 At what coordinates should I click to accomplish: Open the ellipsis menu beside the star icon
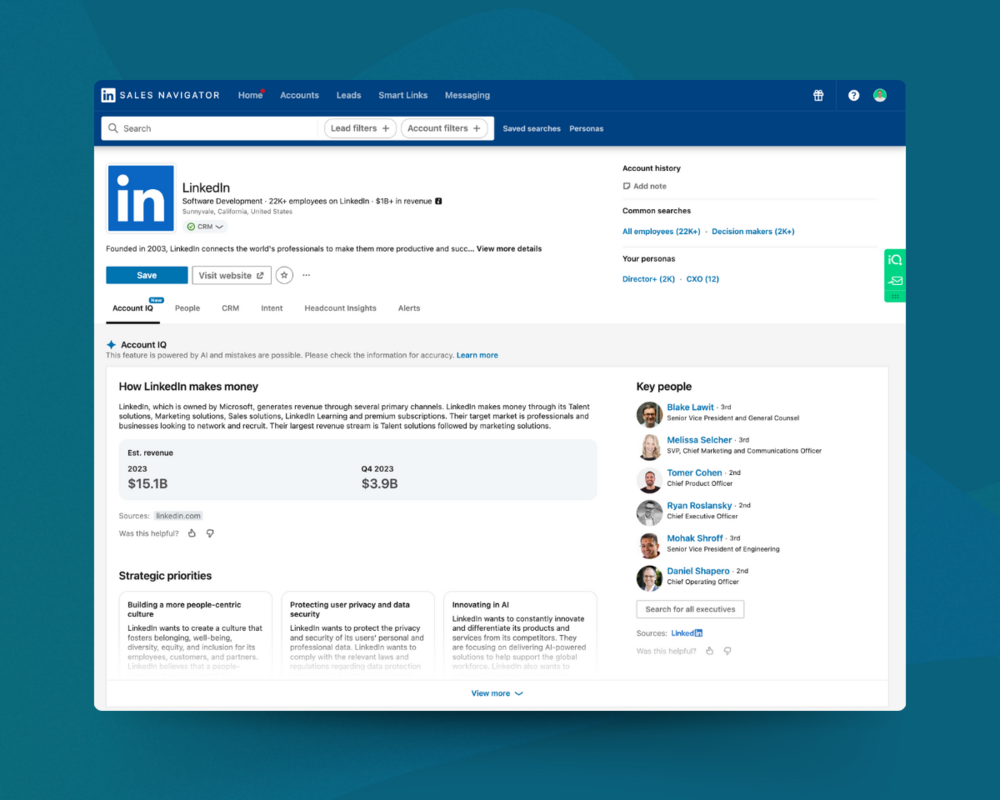click(x=306, y=275)
